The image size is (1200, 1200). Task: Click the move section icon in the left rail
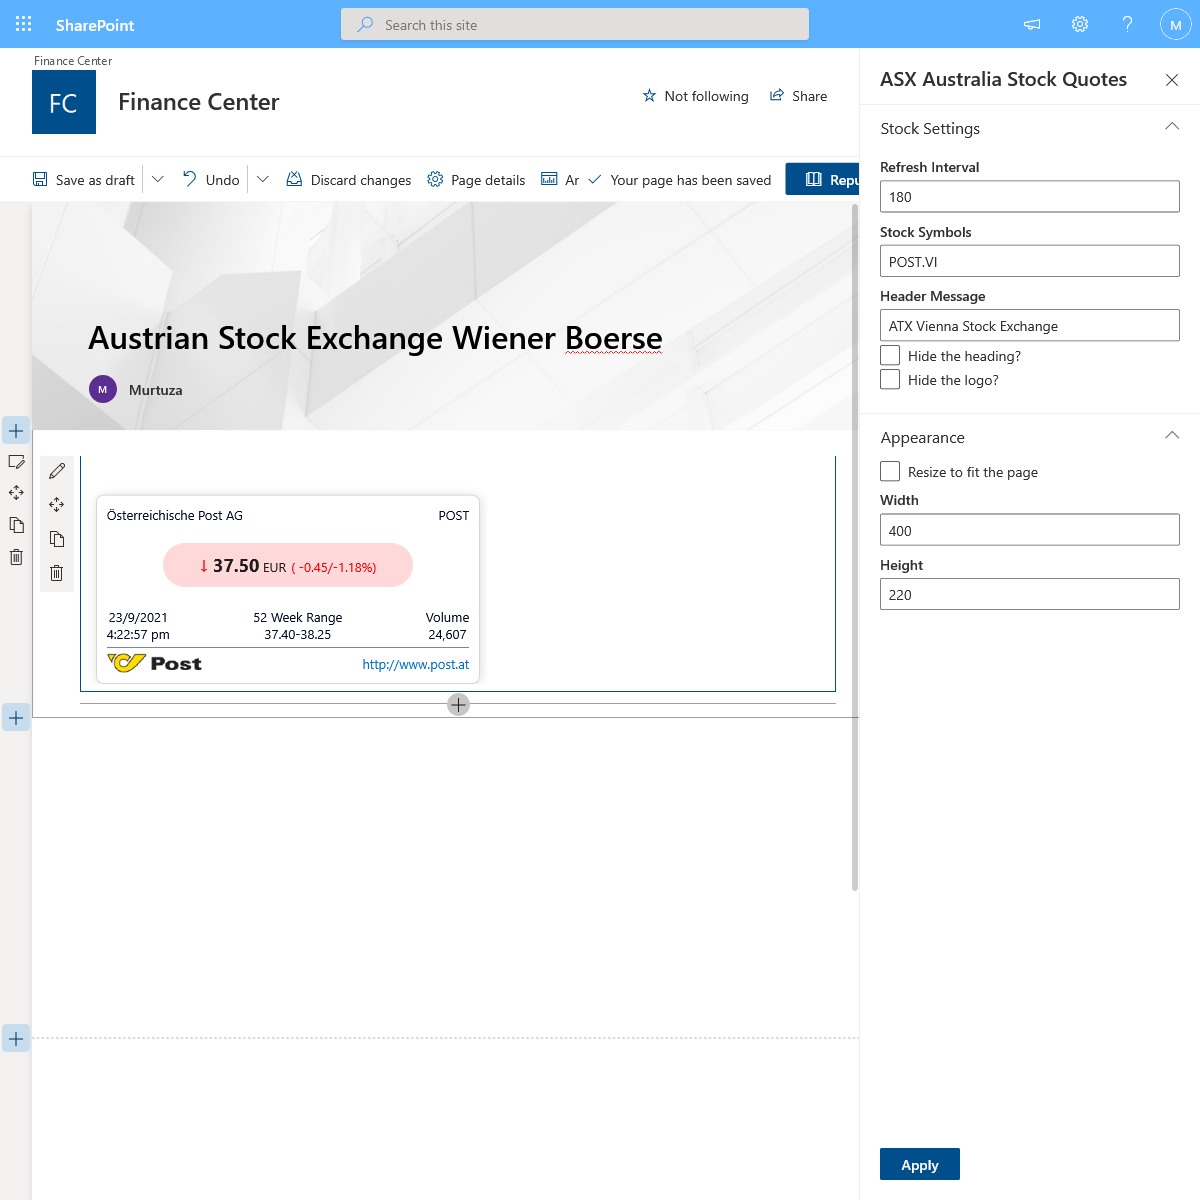(x=16, y=493)
